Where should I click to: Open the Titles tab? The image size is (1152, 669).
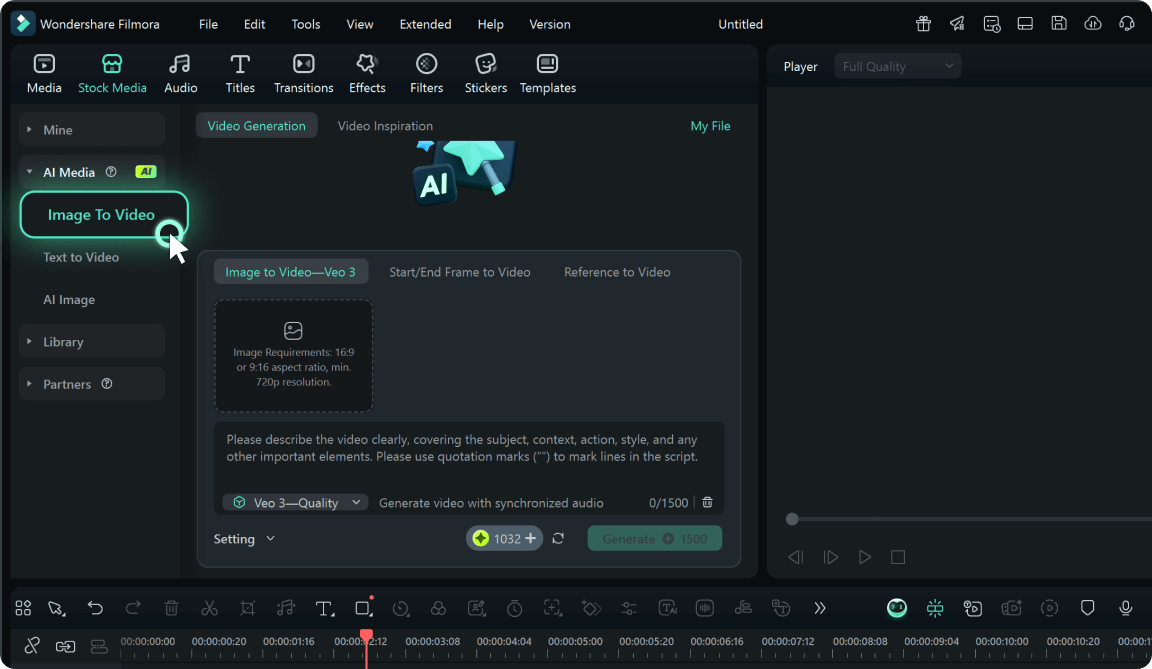[240, 73]
